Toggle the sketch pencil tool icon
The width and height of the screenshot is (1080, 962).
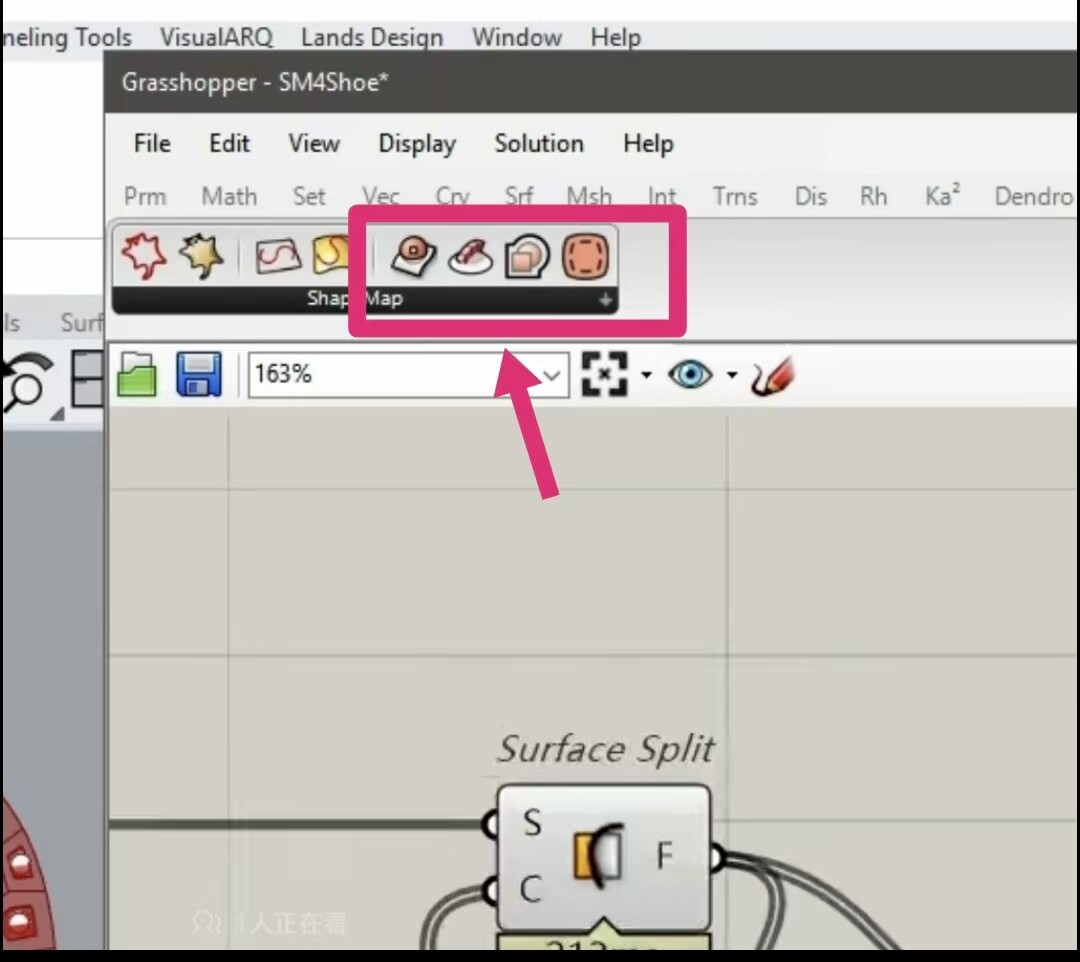click(x=773, y=376)
